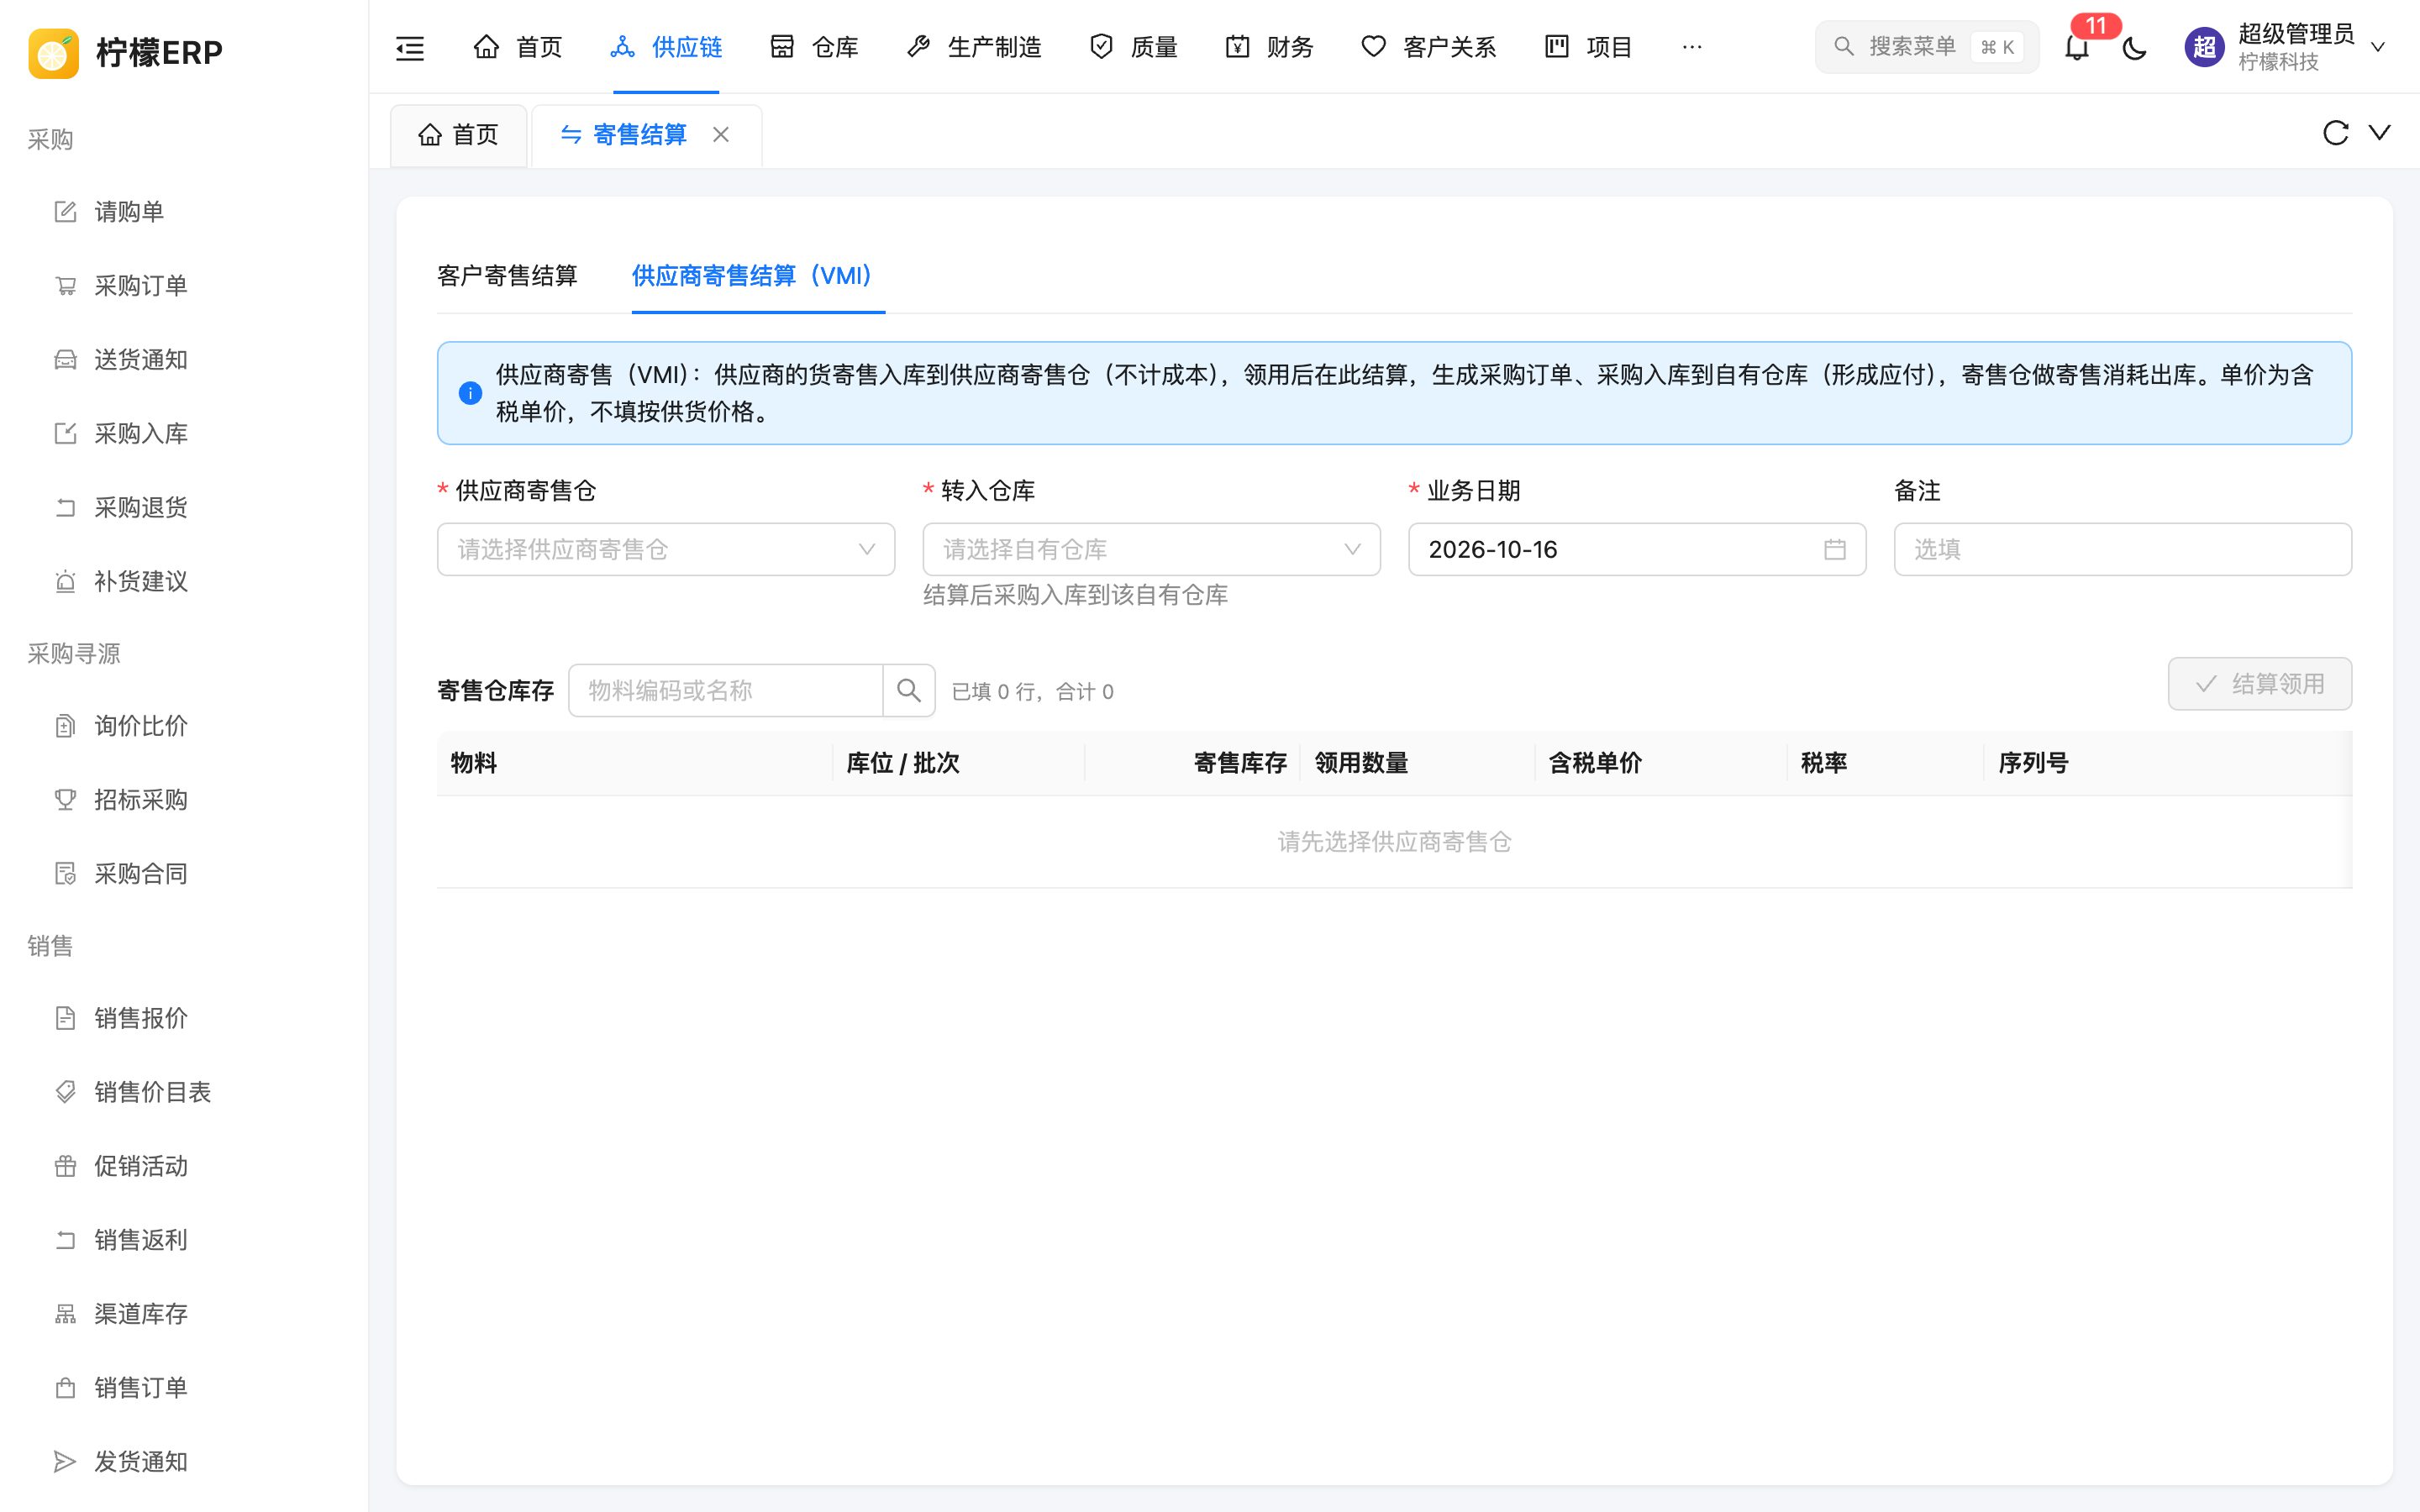Click the 结算领用 button

click(x=2259, y=684)
